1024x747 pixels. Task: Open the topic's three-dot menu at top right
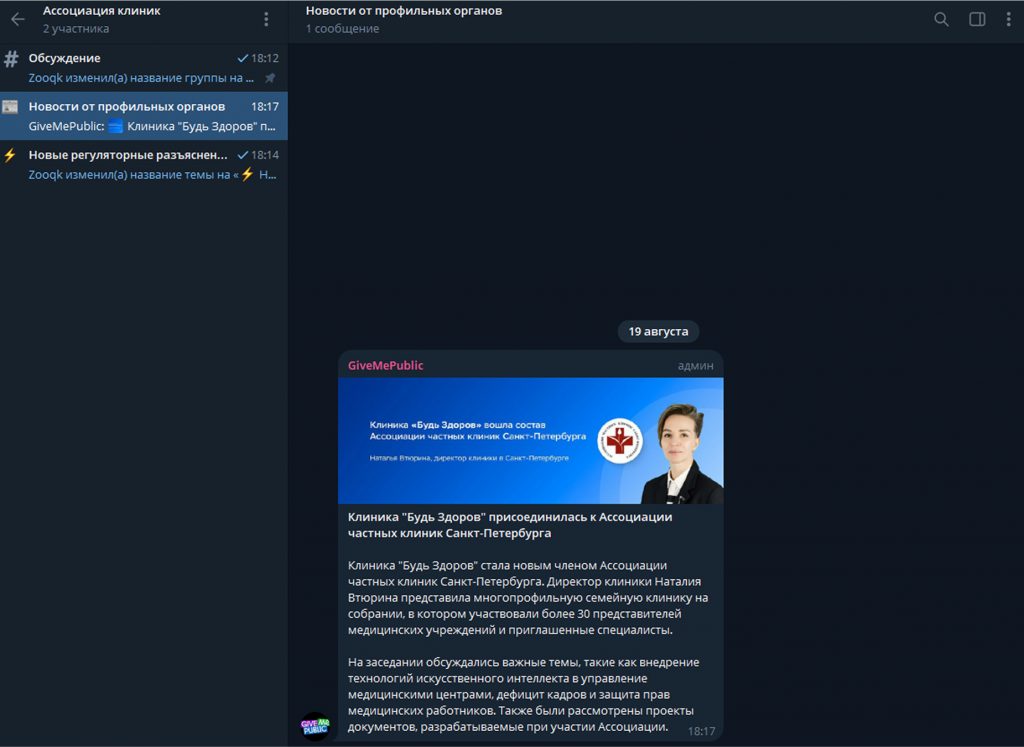(x=1008, y=19)
